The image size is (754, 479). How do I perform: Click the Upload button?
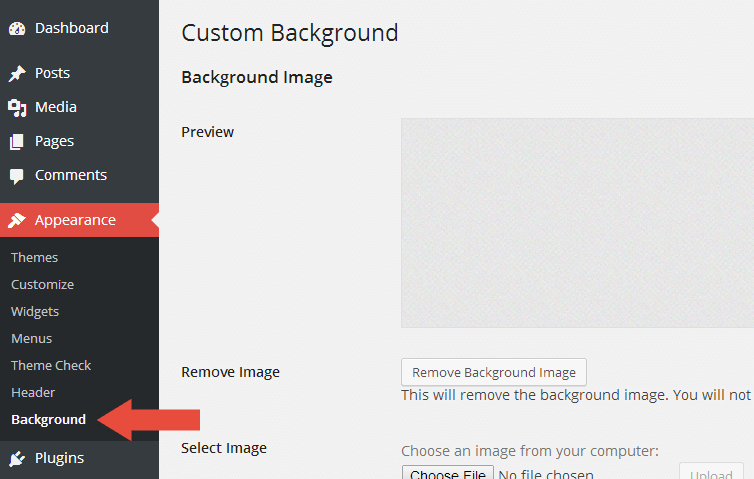(x=711, y=473)
